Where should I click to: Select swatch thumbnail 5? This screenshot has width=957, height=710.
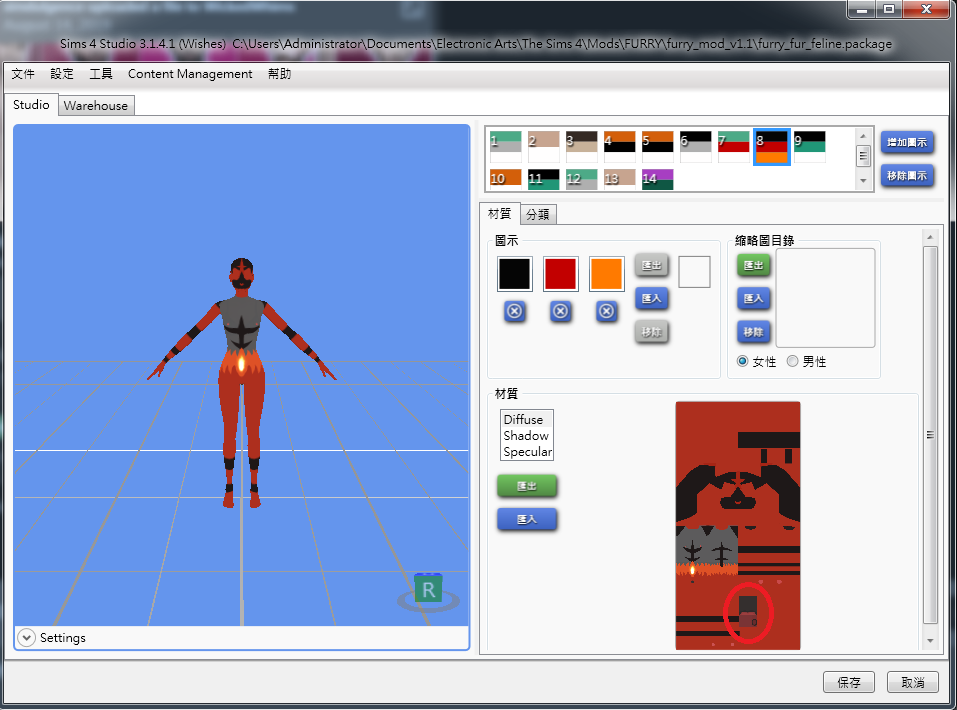[657, 147]
